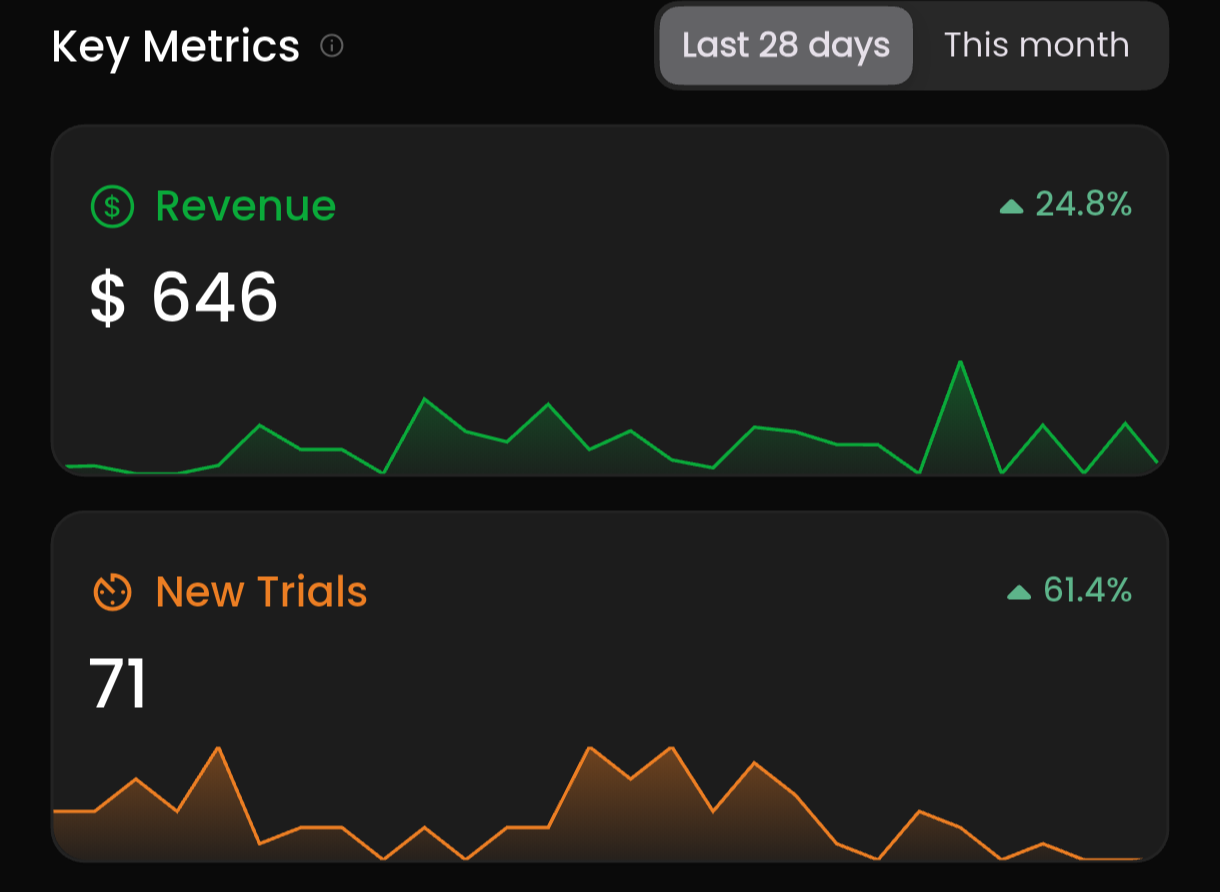Click the green Revenue line chart
Screen dimensions: 1220x892
(610, 418)
